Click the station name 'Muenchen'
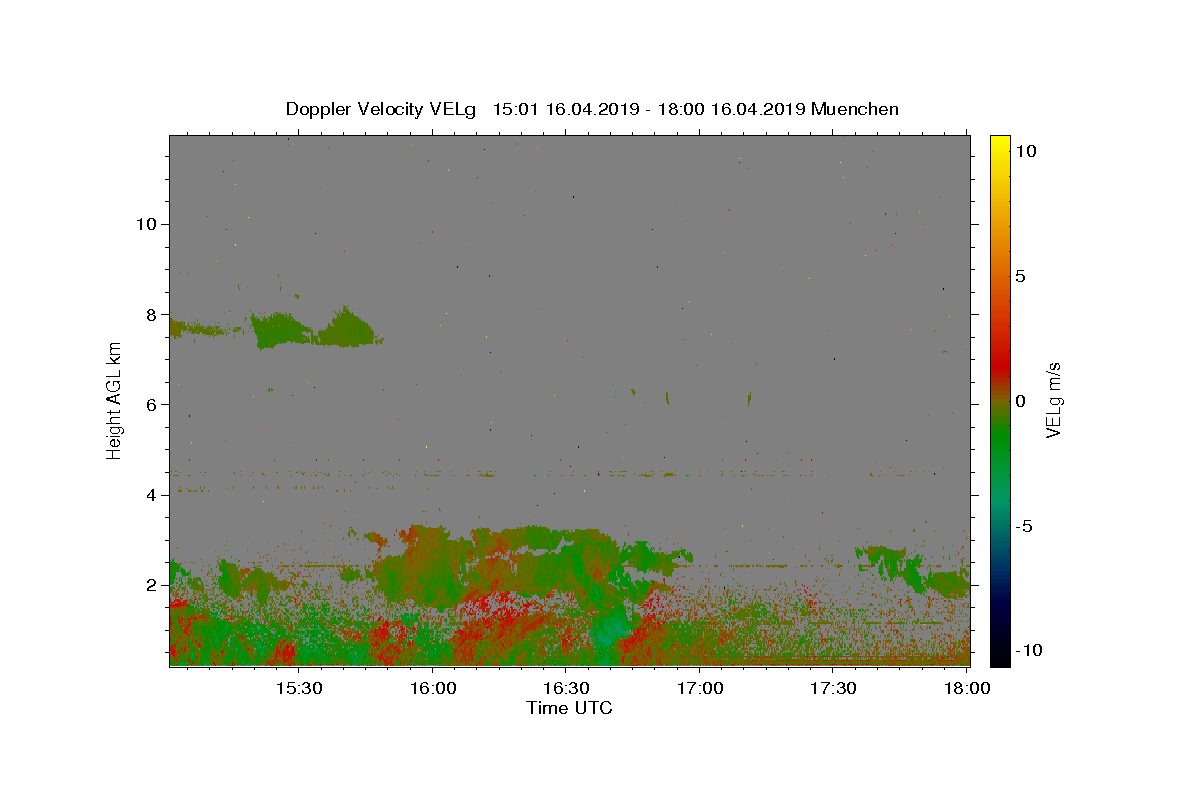 (x=855, y=109)
